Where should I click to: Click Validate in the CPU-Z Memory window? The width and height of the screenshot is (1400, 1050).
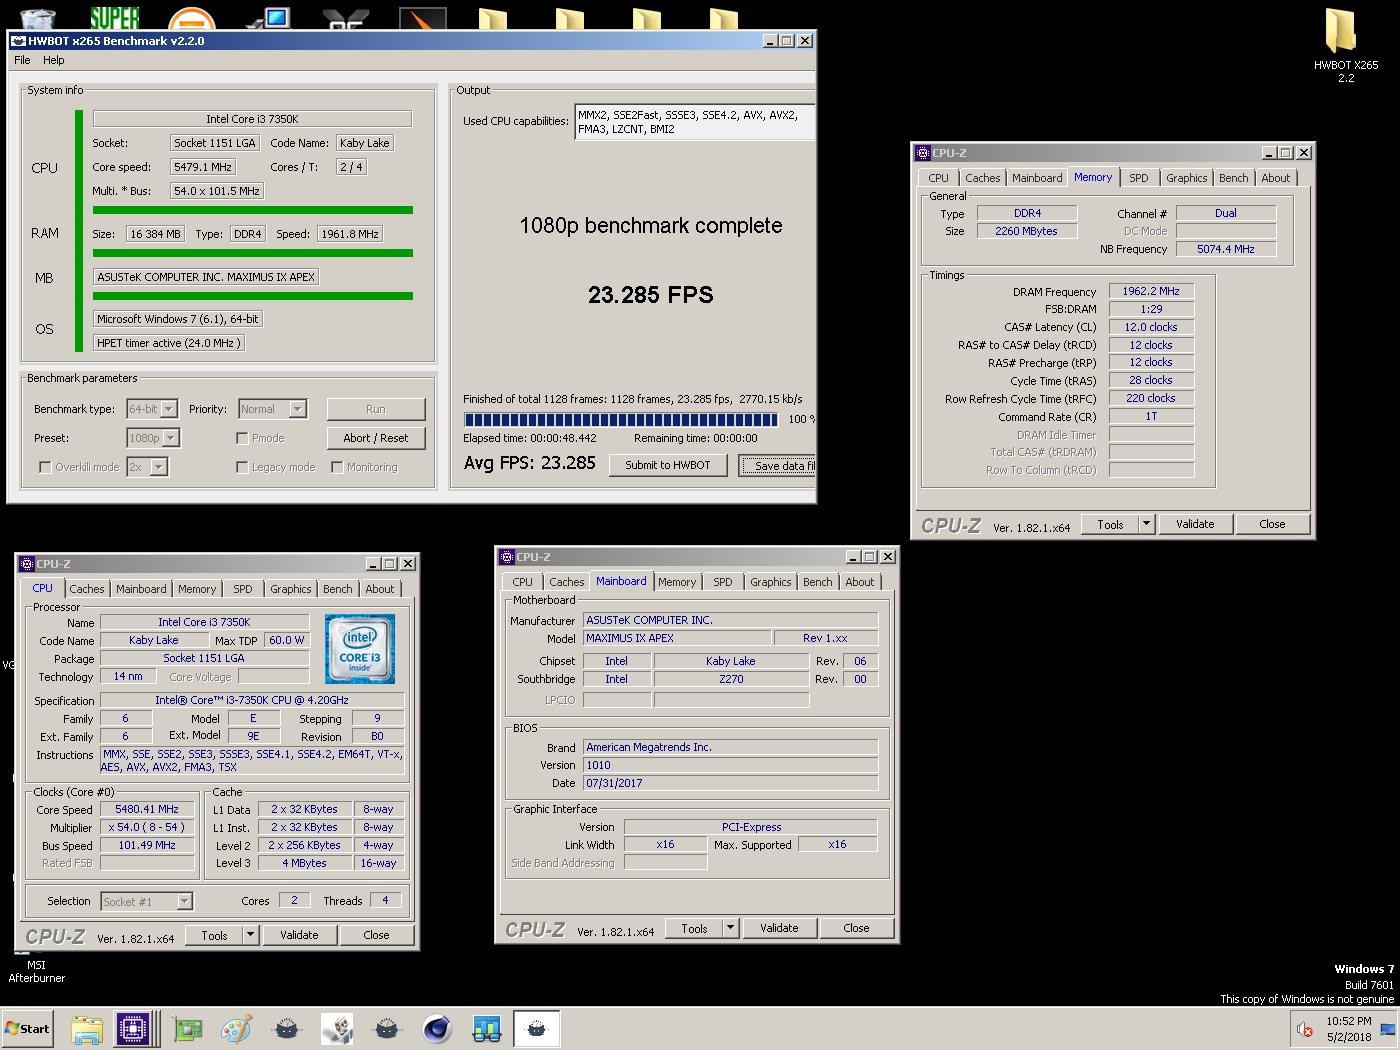click(x=1195, y=524)
